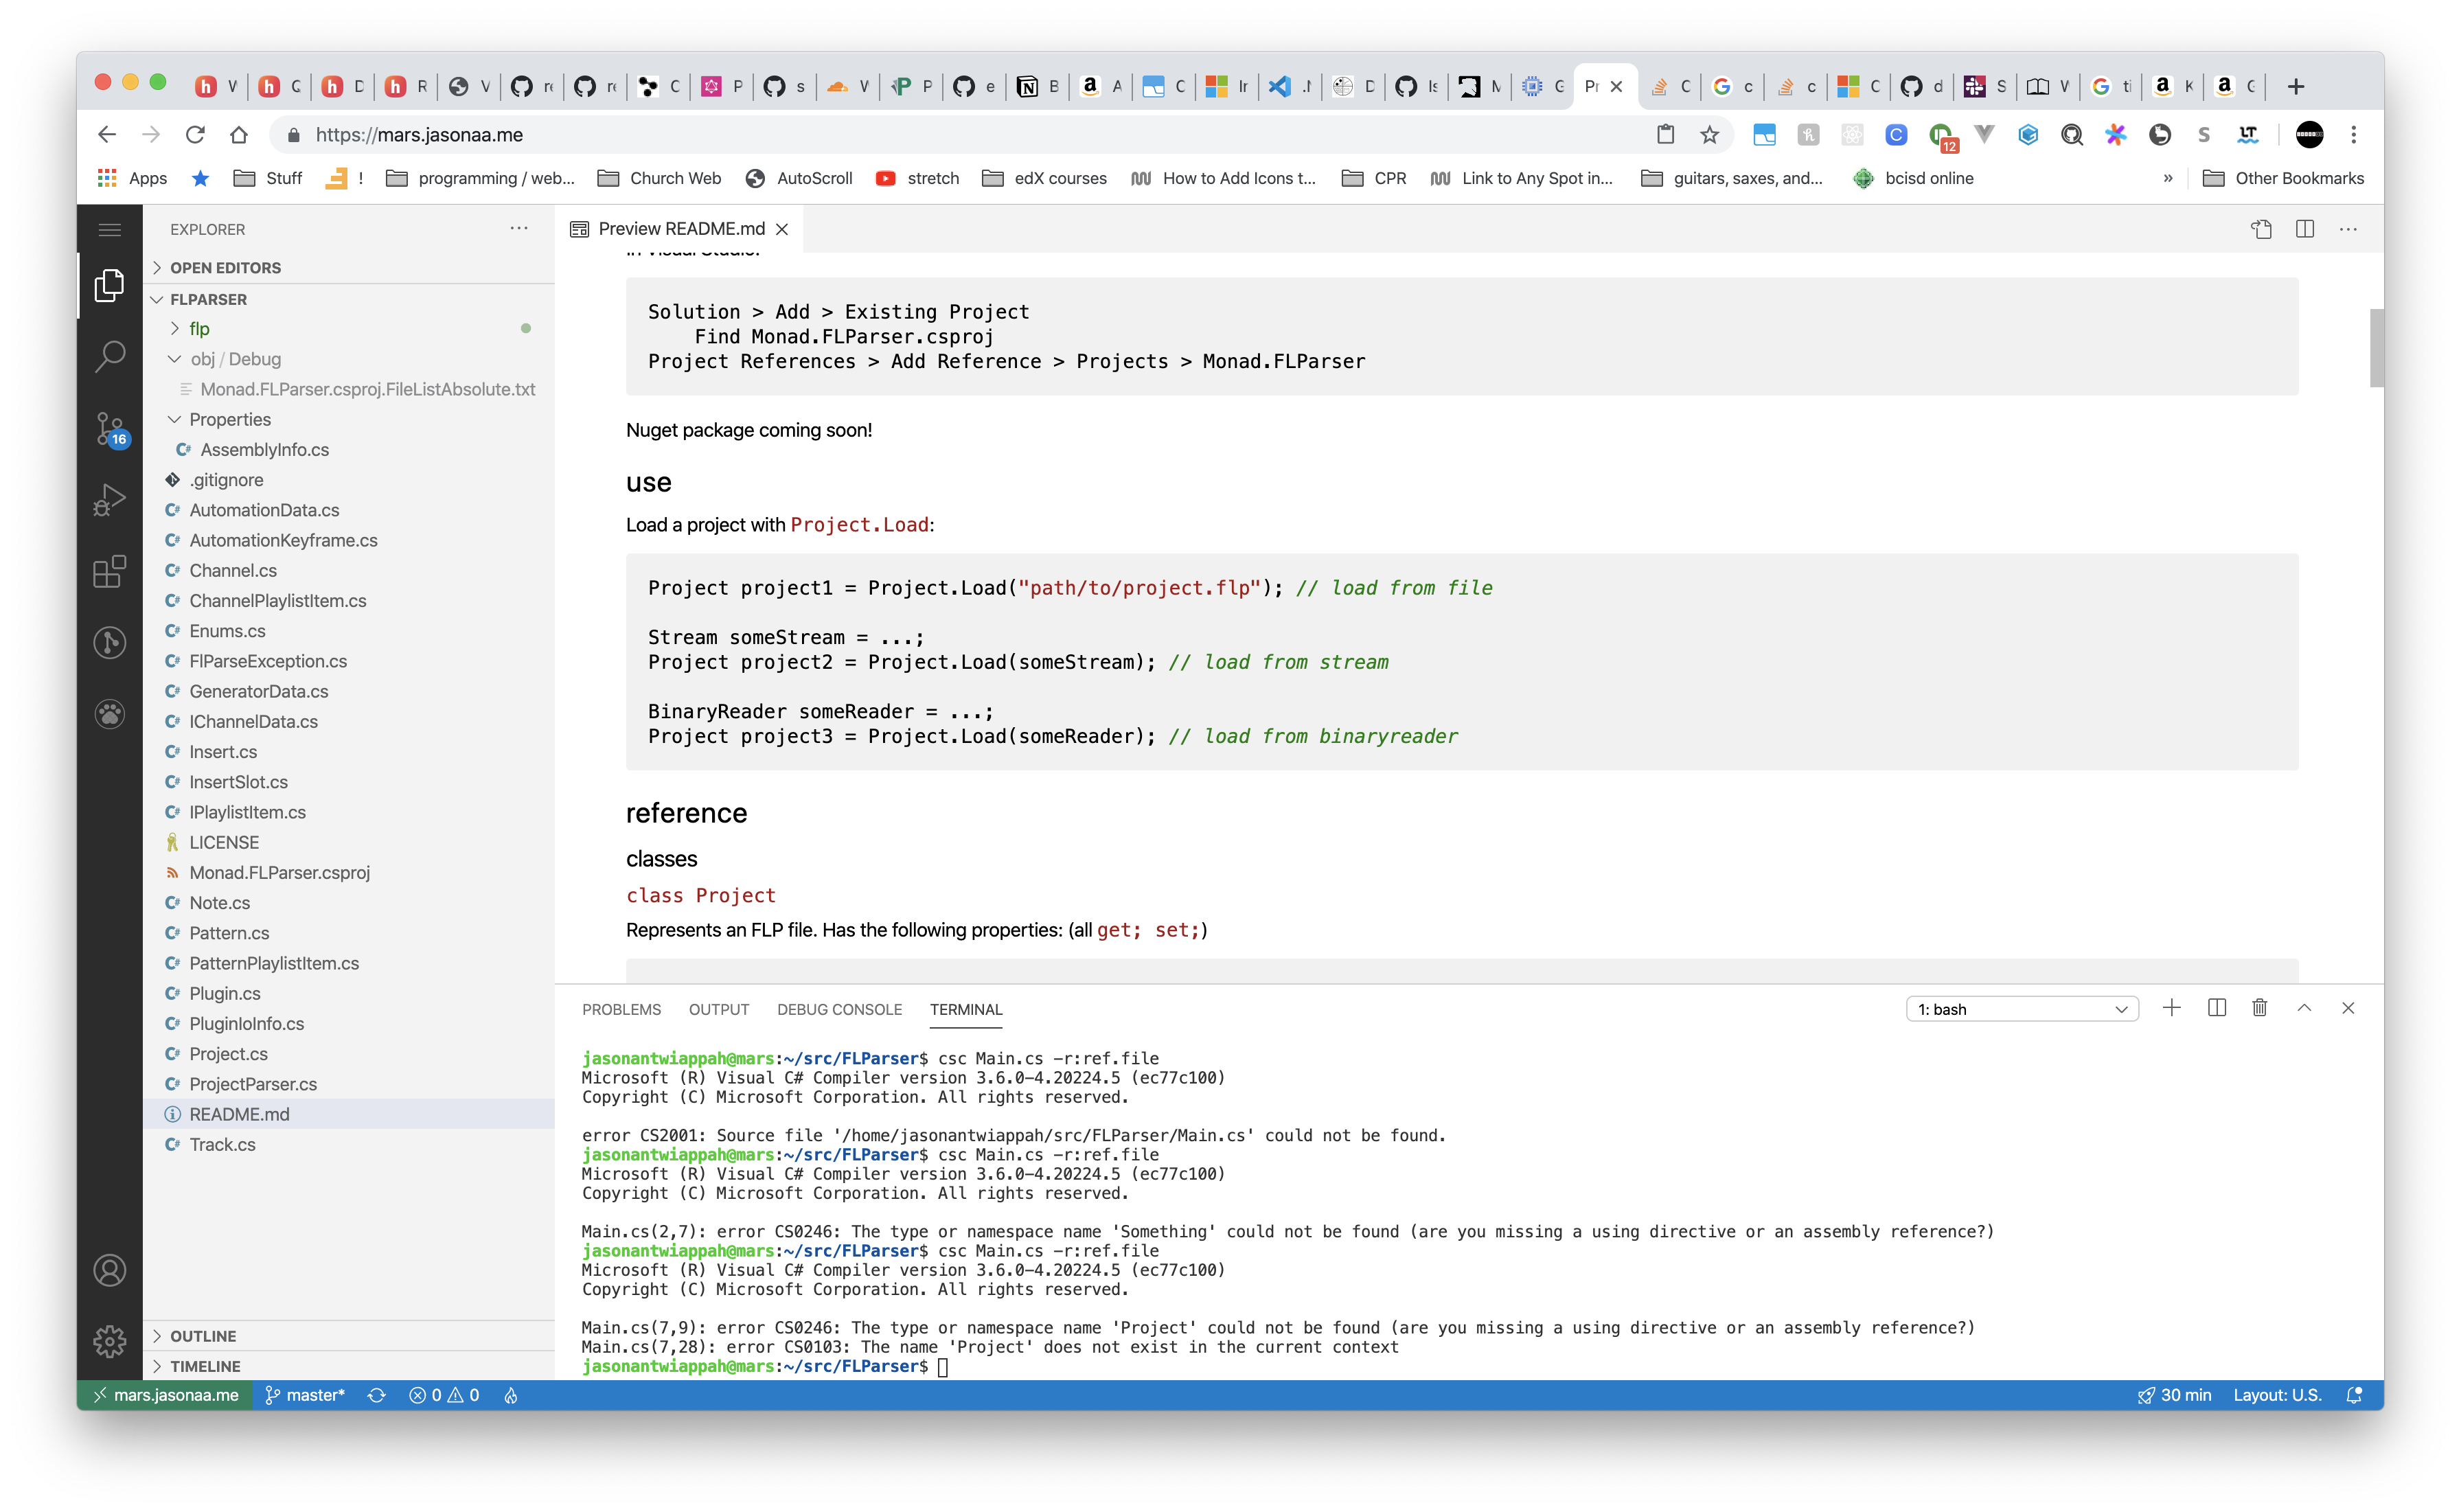
Task: Open the Apps bookmarks shortcut
Action: coord(131,178)
